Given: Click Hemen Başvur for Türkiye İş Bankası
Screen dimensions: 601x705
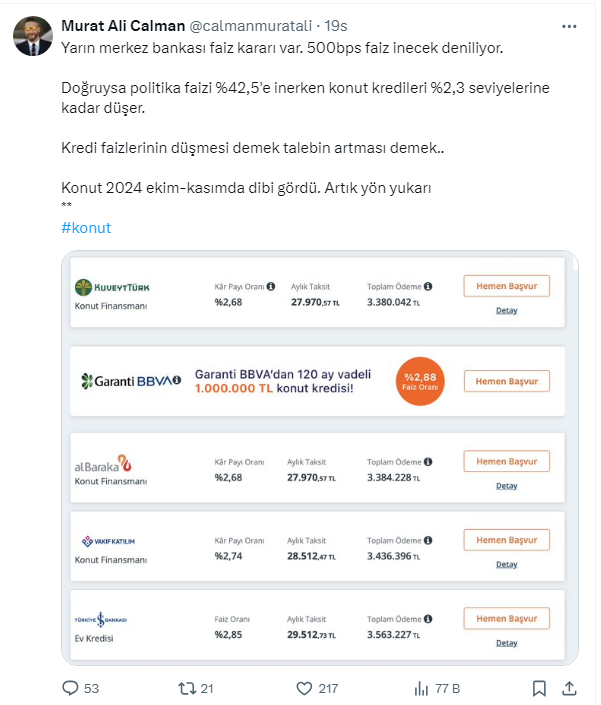Looking at the screenshot, I should (506, 618).
